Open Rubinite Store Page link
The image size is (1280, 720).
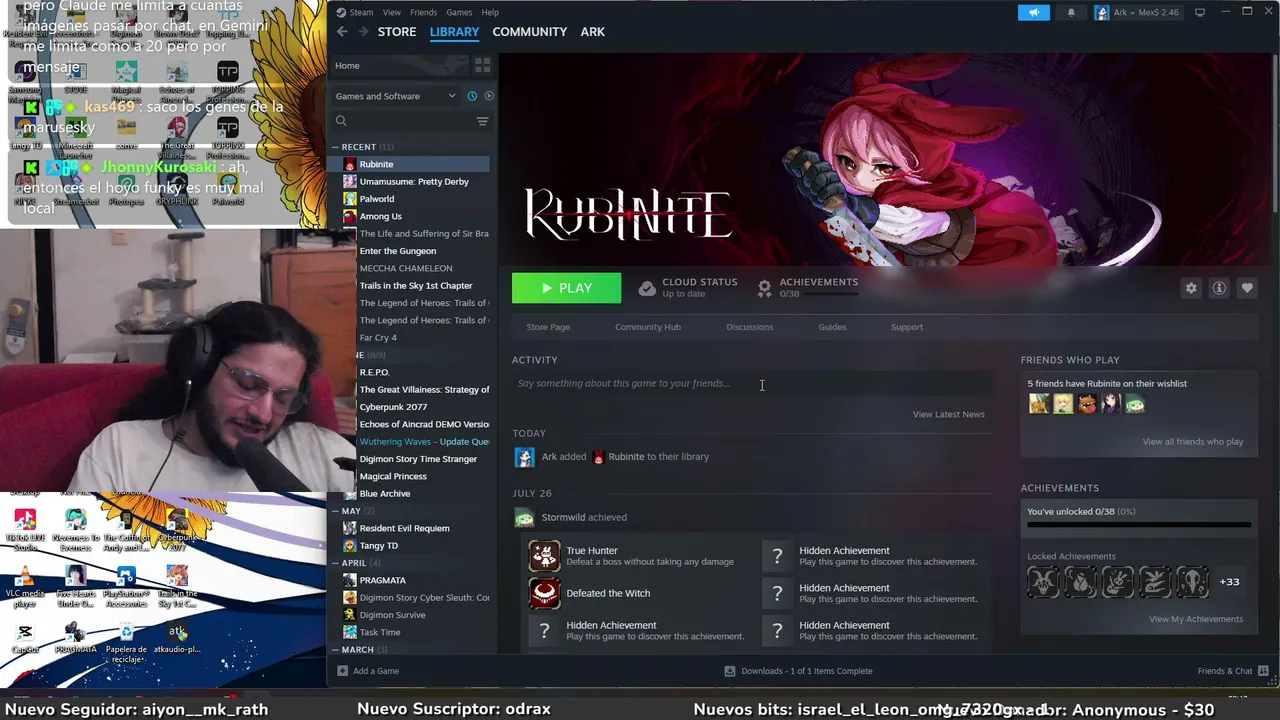(x=548, y=327)
